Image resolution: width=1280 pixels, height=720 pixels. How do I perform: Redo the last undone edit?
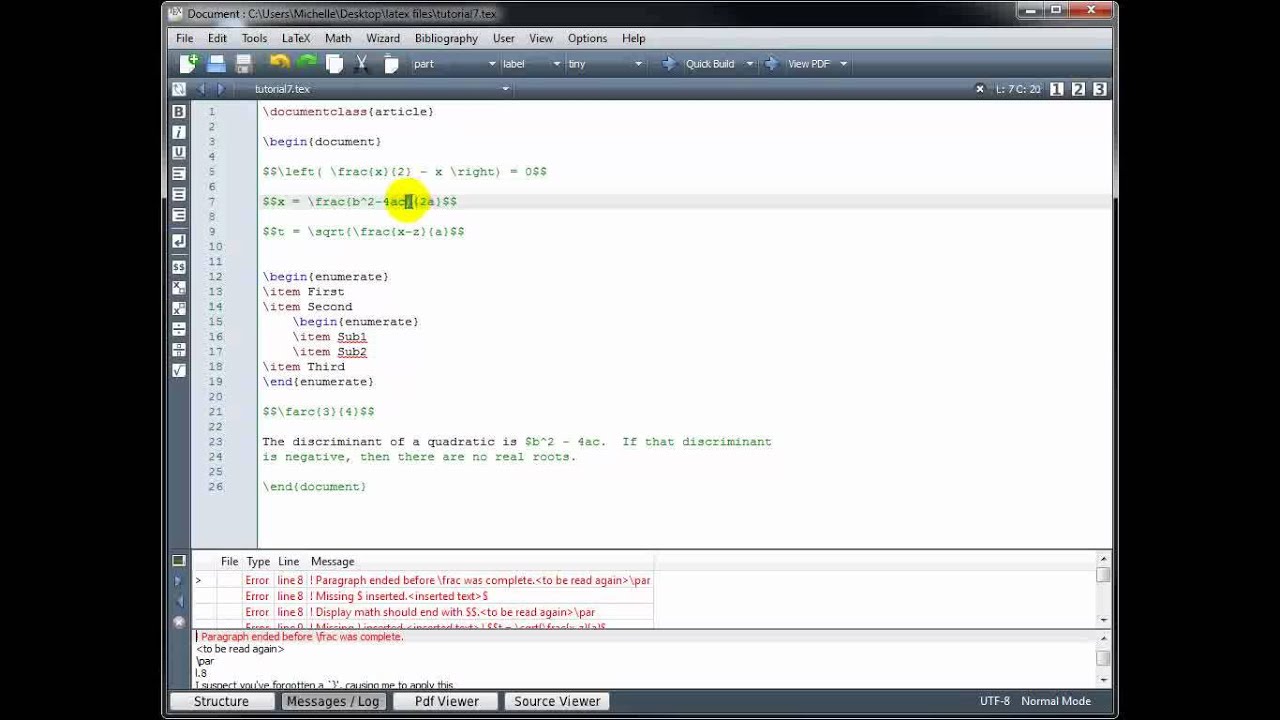coord(307,63)
